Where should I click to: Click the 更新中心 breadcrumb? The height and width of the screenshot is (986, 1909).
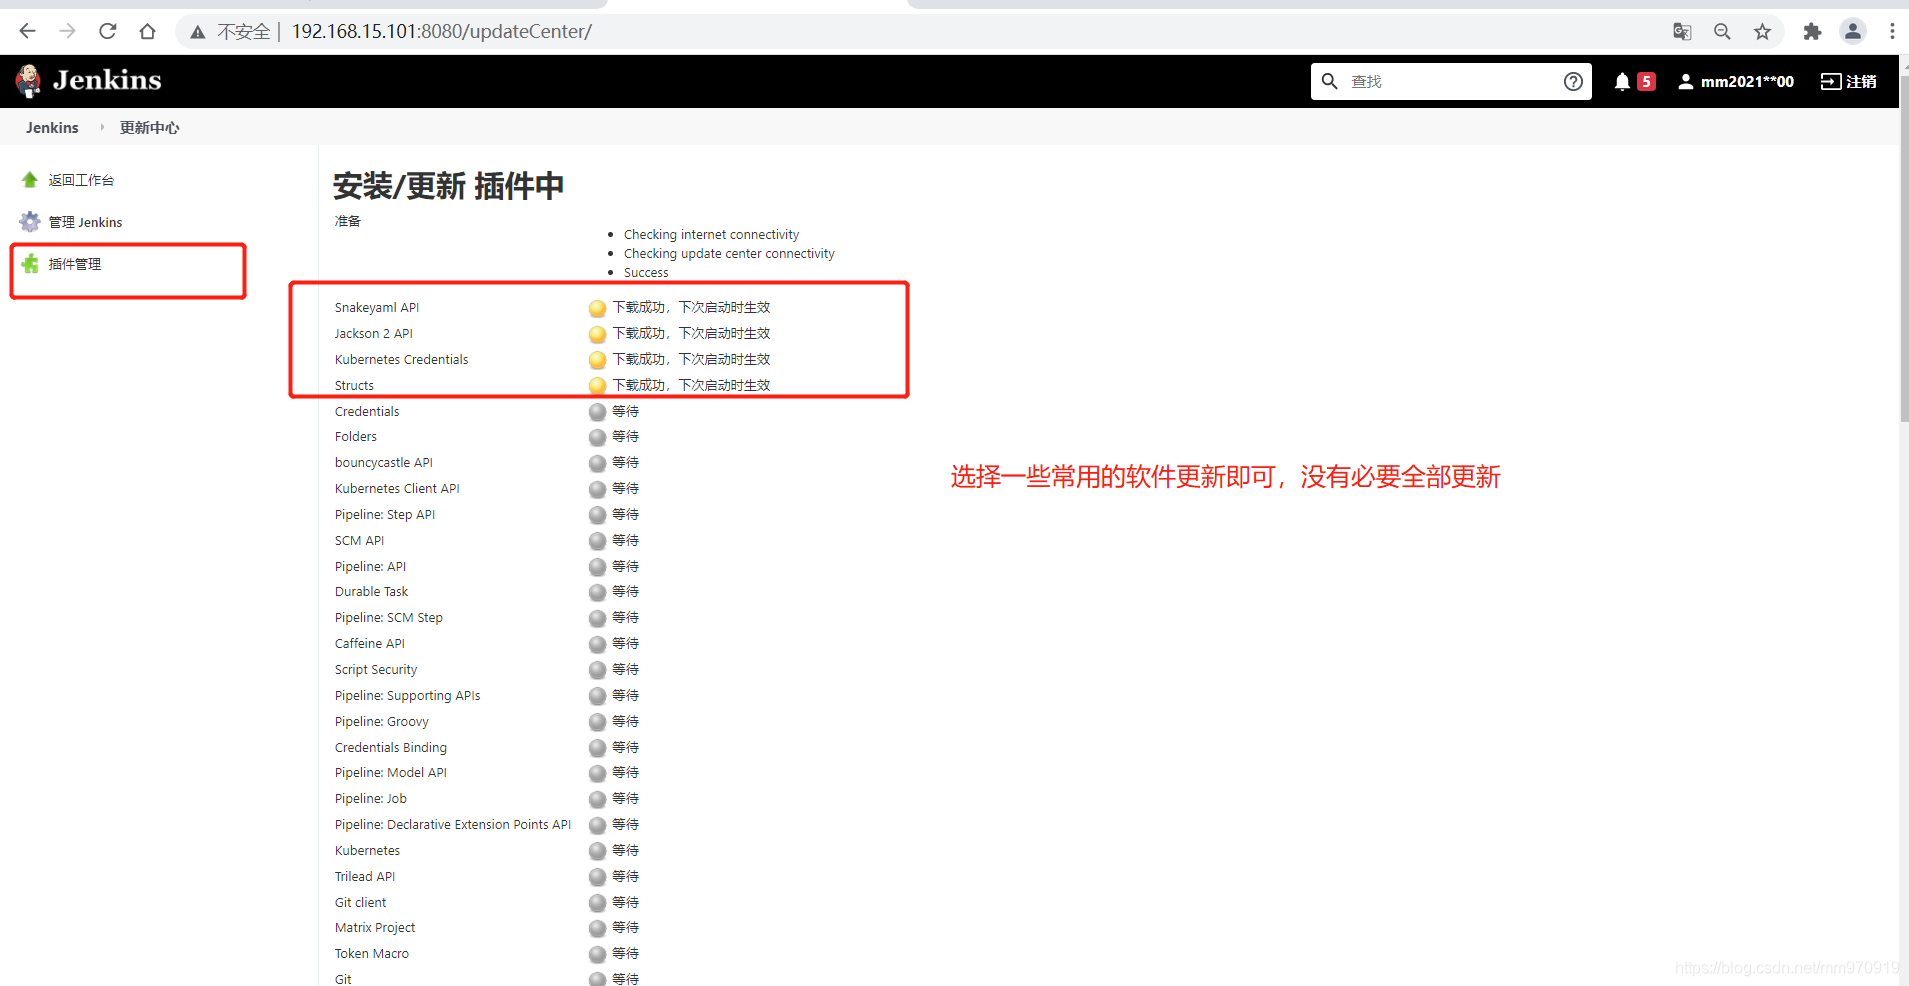point(150,127)
